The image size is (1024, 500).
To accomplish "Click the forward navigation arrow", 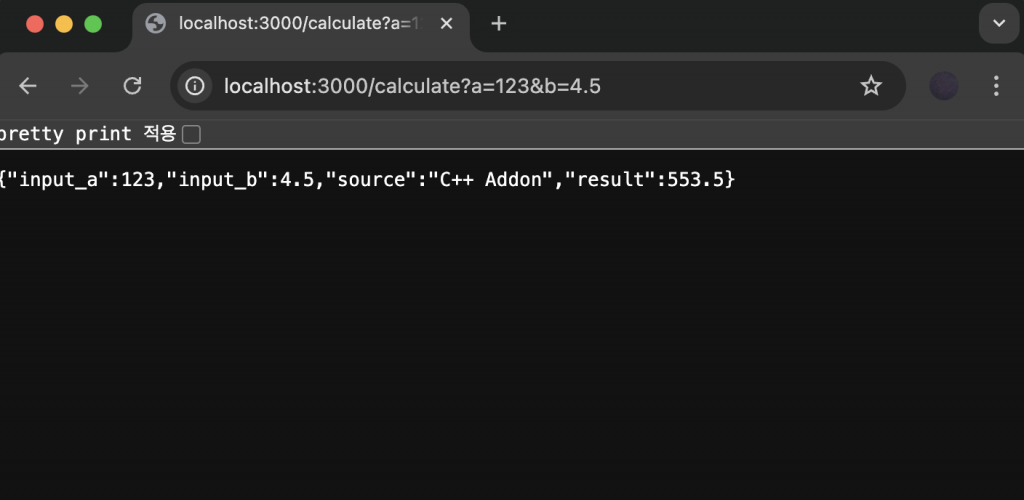I will pos(80,86).
